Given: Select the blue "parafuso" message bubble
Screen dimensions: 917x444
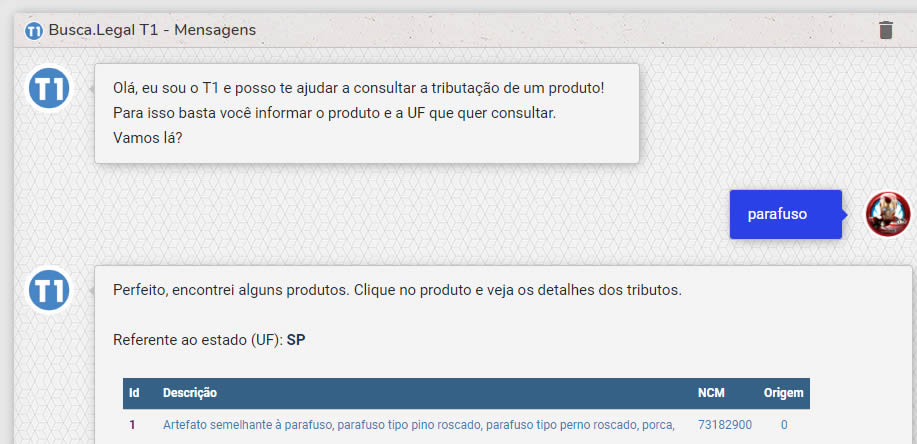Looking at the screenshot, I should pyautogui.click(x=785, y=214).
